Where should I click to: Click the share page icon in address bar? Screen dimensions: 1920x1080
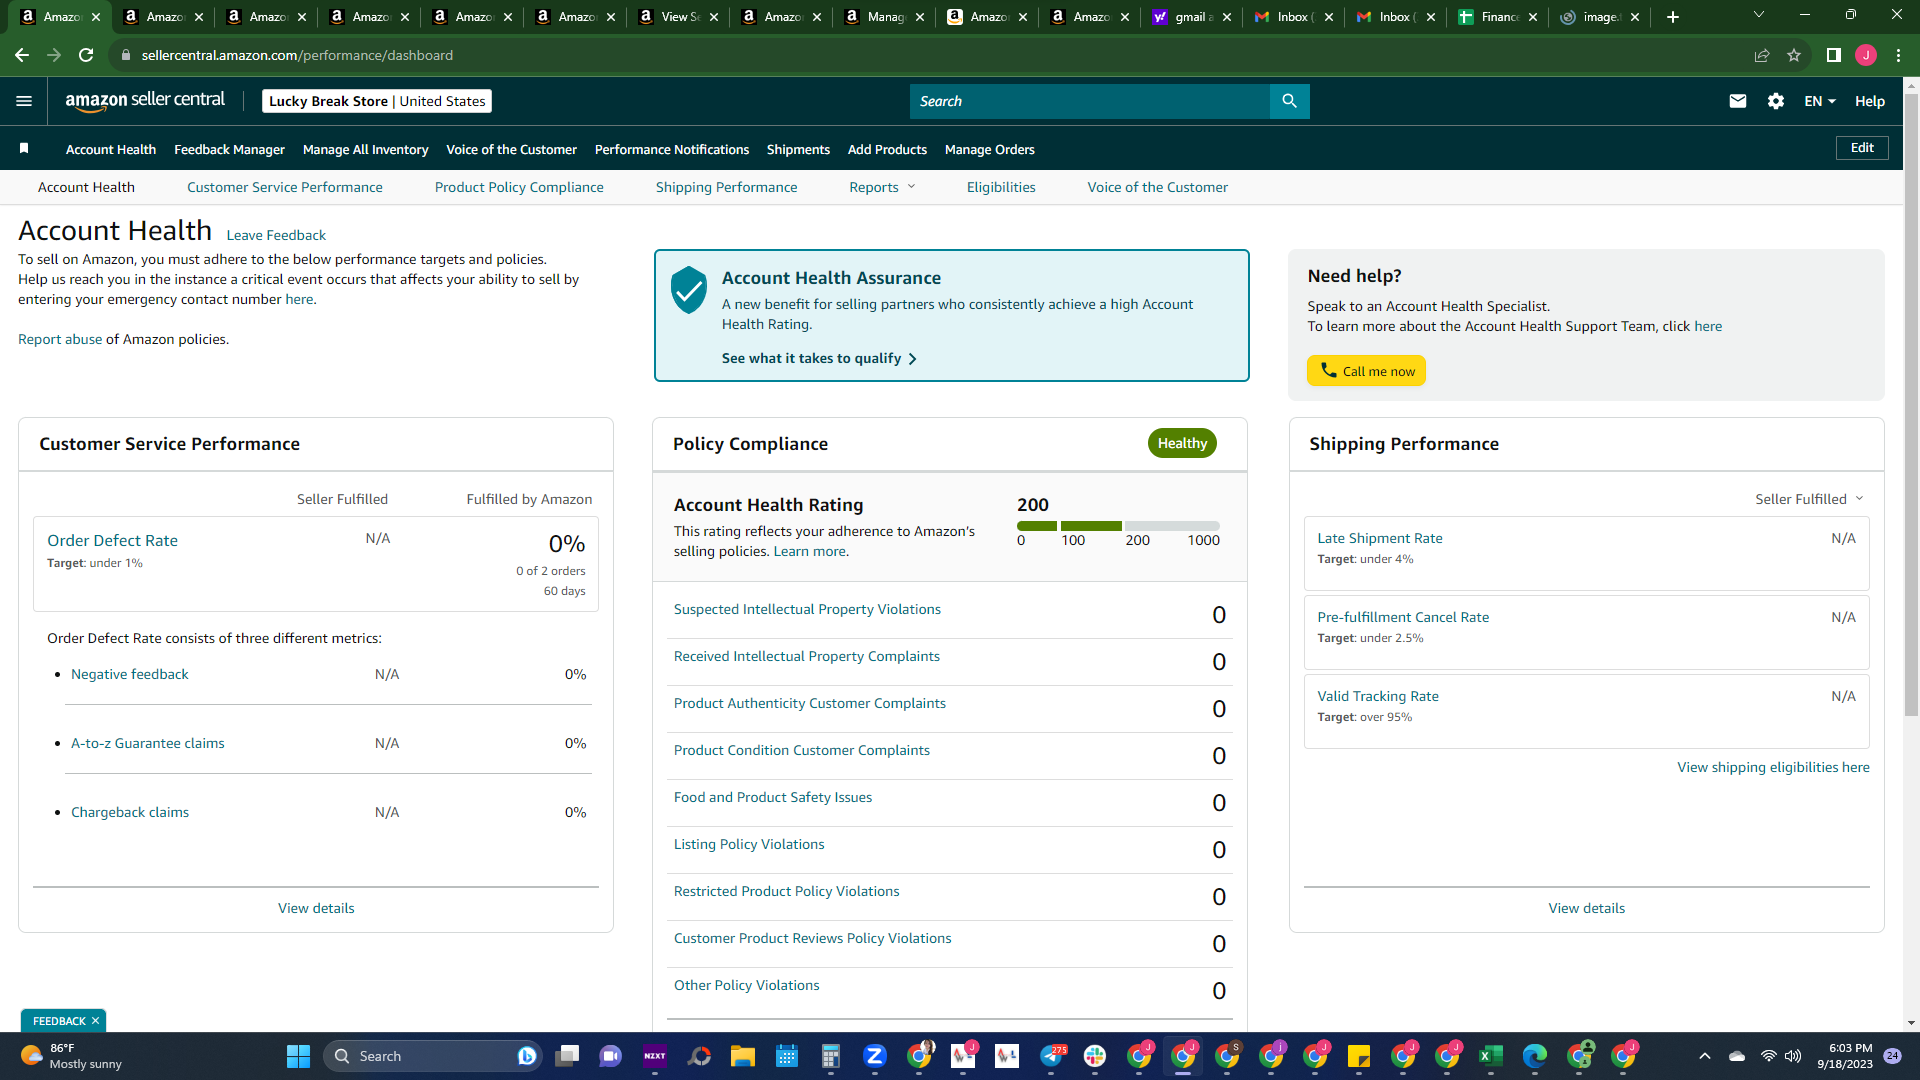tap(1762, 55)
